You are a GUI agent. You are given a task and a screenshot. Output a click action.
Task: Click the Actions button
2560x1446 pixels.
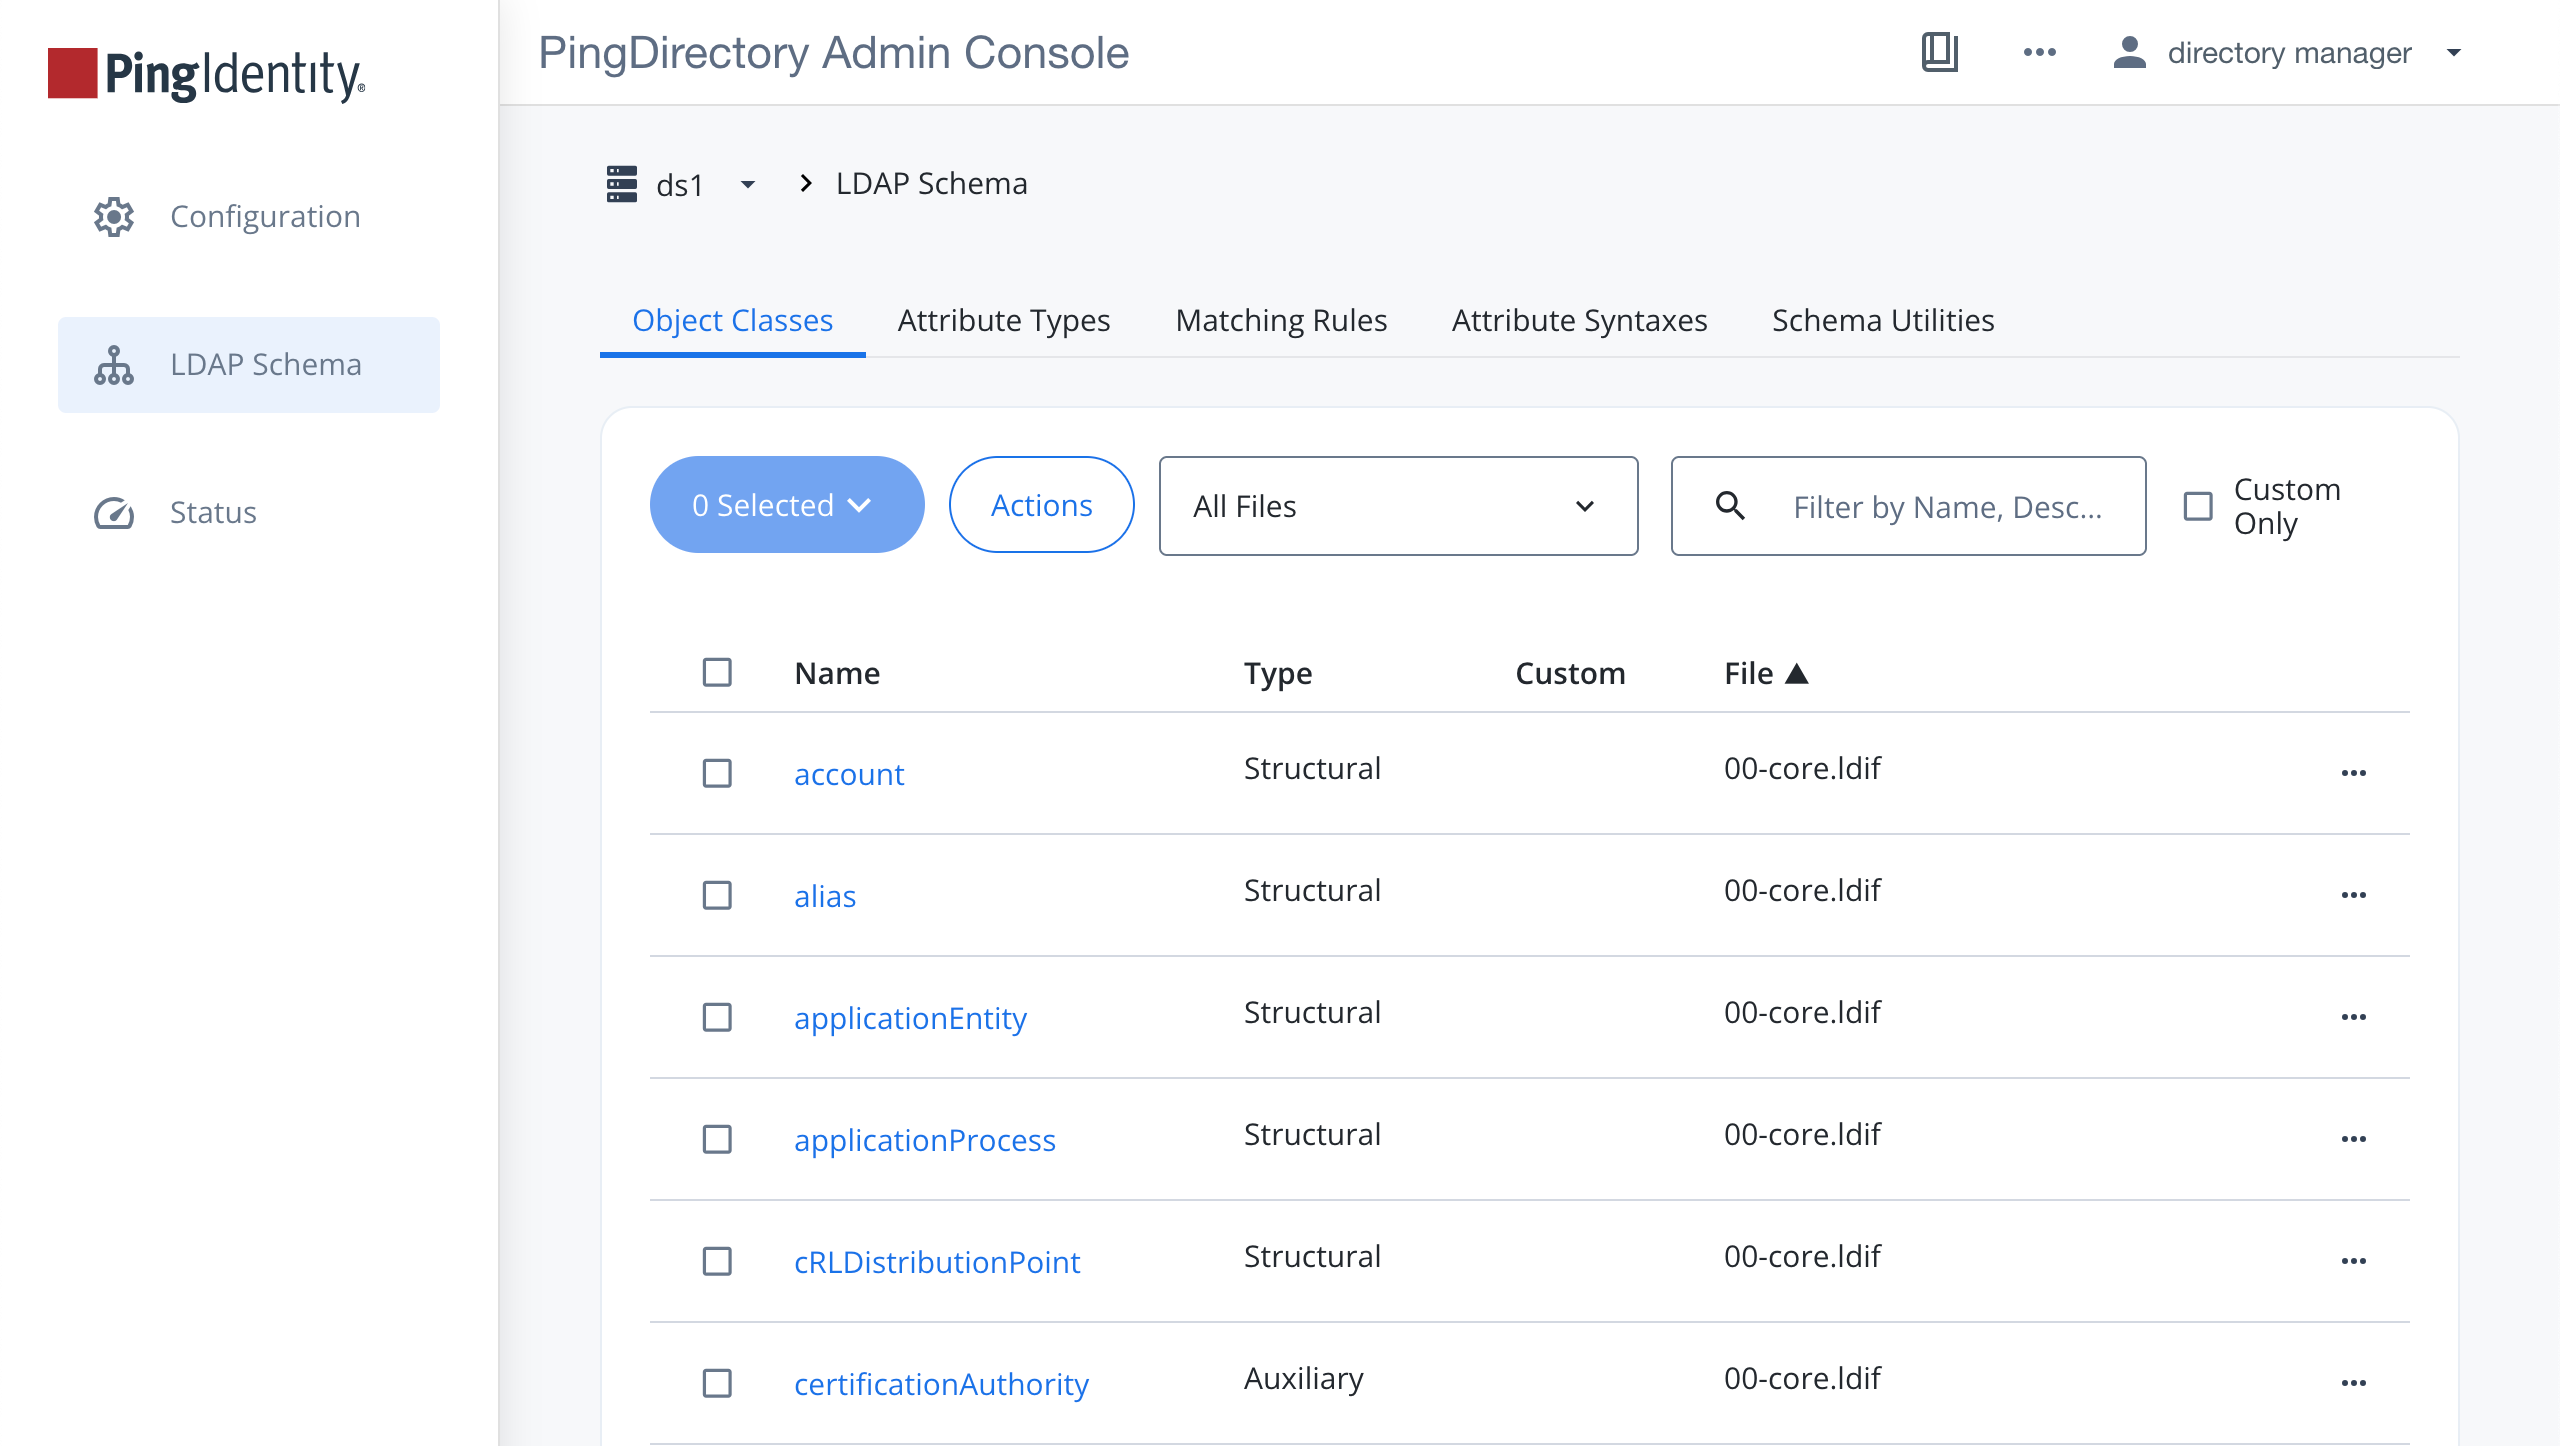tap(1041, 505)
